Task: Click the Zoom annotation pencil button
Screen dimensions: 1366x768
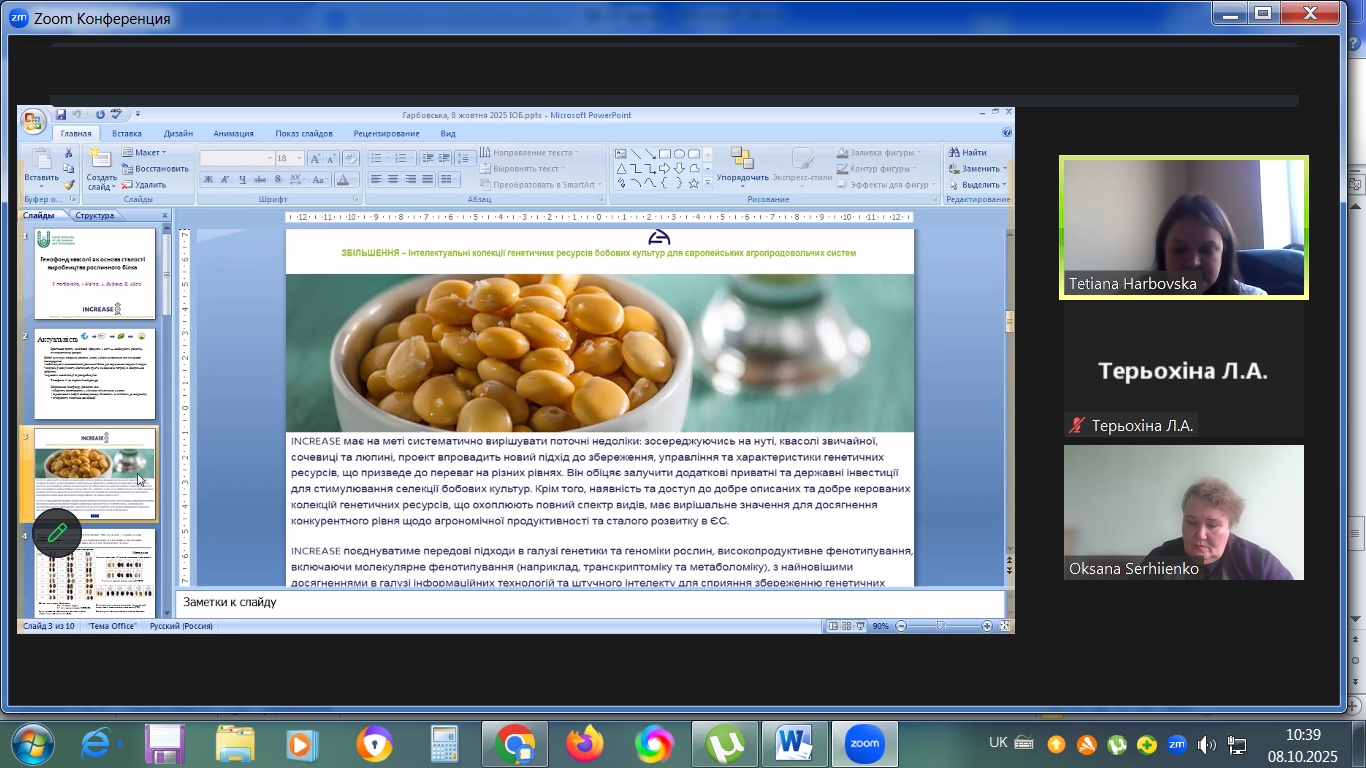Action: coord(56,533)
